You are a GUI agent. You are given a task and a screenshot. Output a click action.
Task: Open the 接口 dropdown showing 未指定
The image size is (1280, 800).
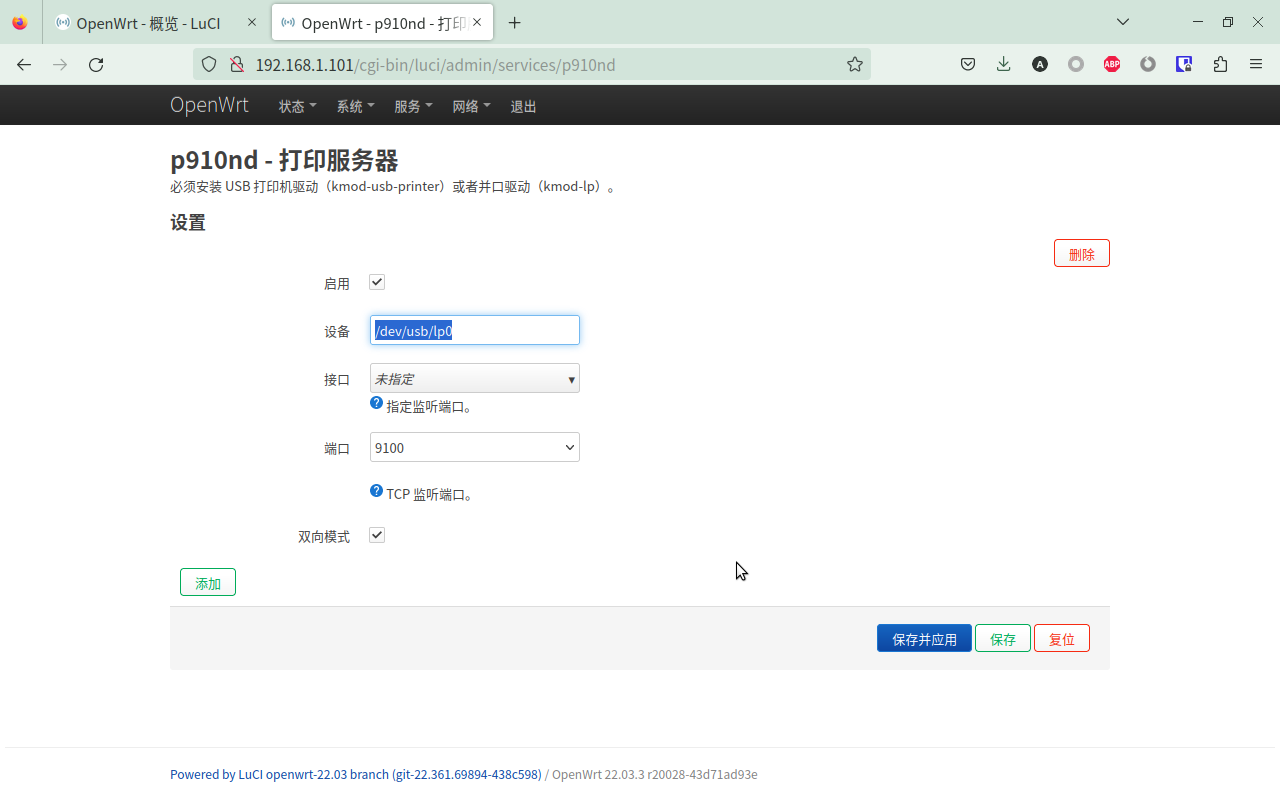tap(475, 378)
